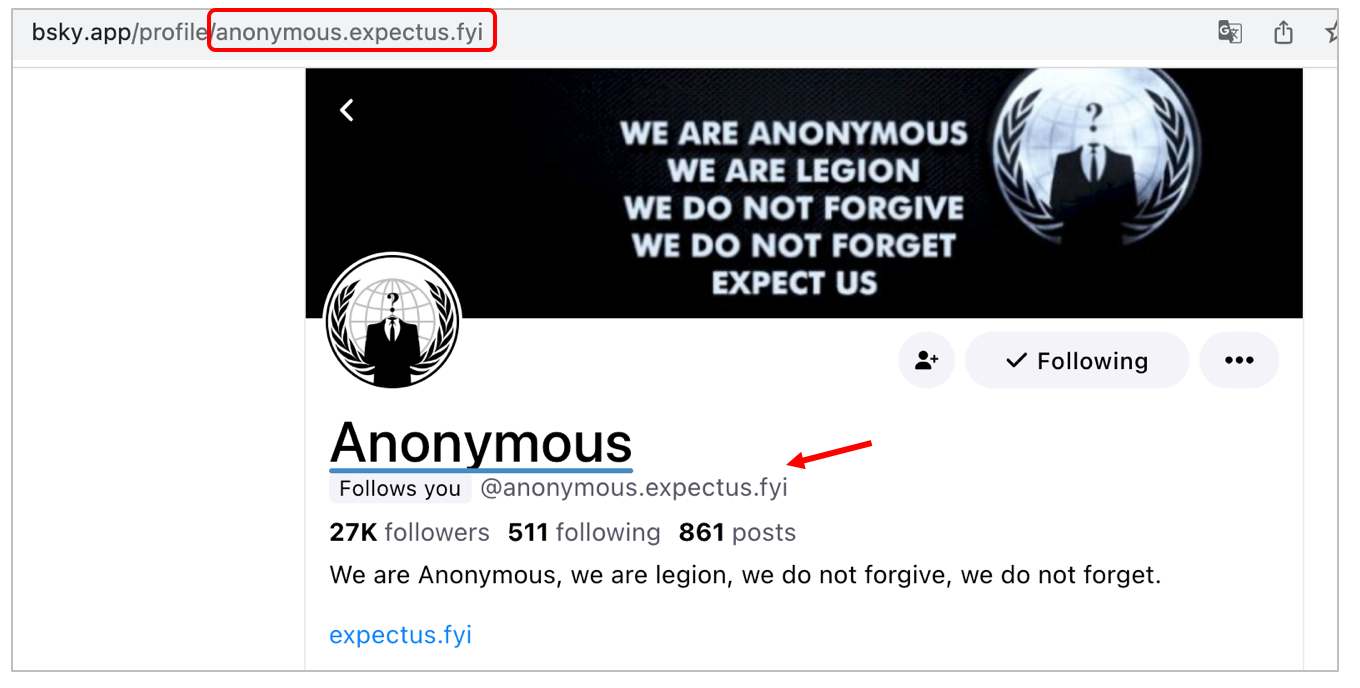Open the three-dot more options menu
The width and height of the screenshot is (1360, 688).
tap(1239, 360)
